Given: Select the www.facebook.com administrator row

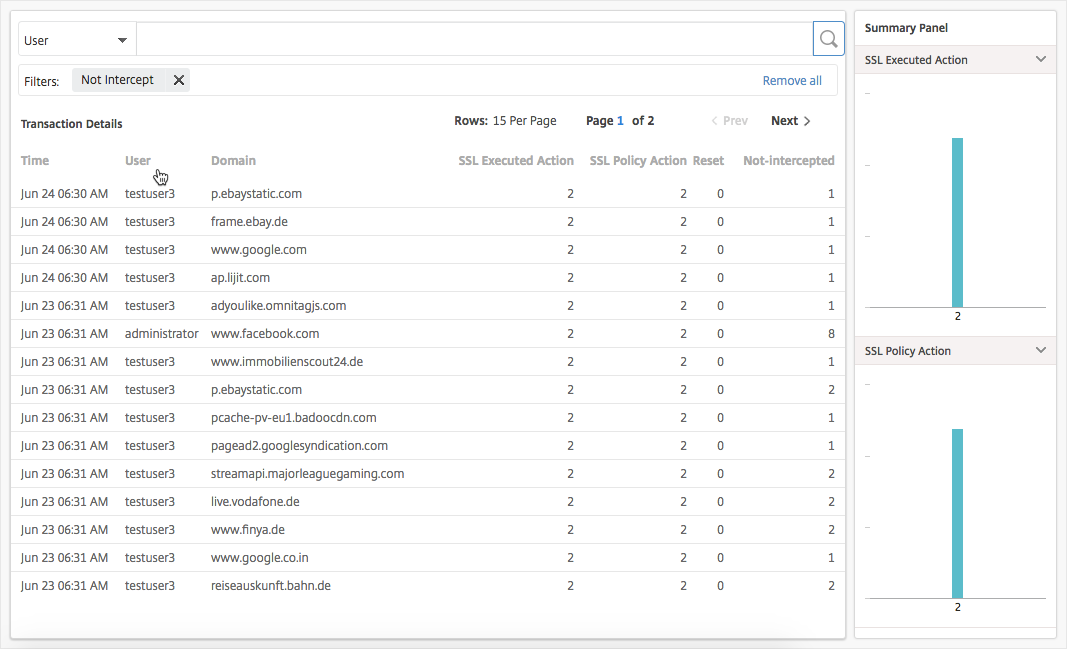Looking at the screenshot, I should (265, 334).
